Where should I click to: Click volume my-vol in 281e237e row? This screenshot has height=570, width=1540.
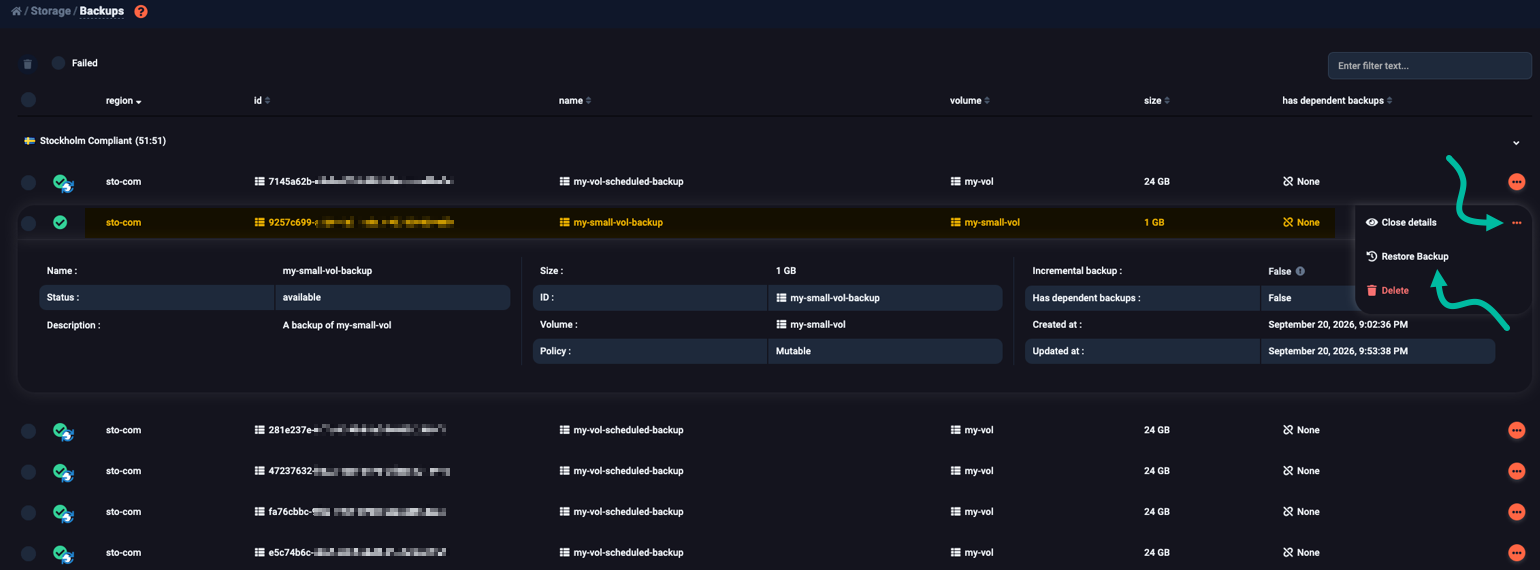click(972, 430)
